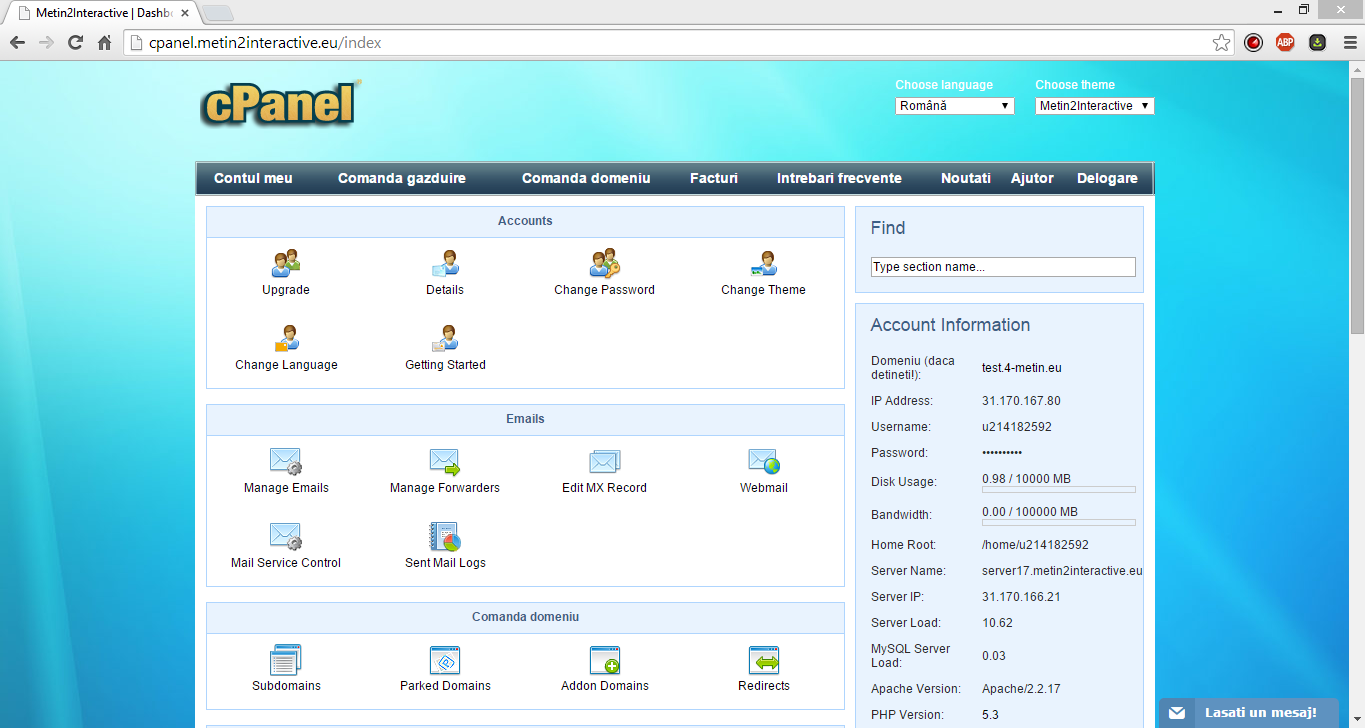Click the server name server17.metin2interactive.eu
Screen dimensions: 1365x728
click(x=1062, y=571)
